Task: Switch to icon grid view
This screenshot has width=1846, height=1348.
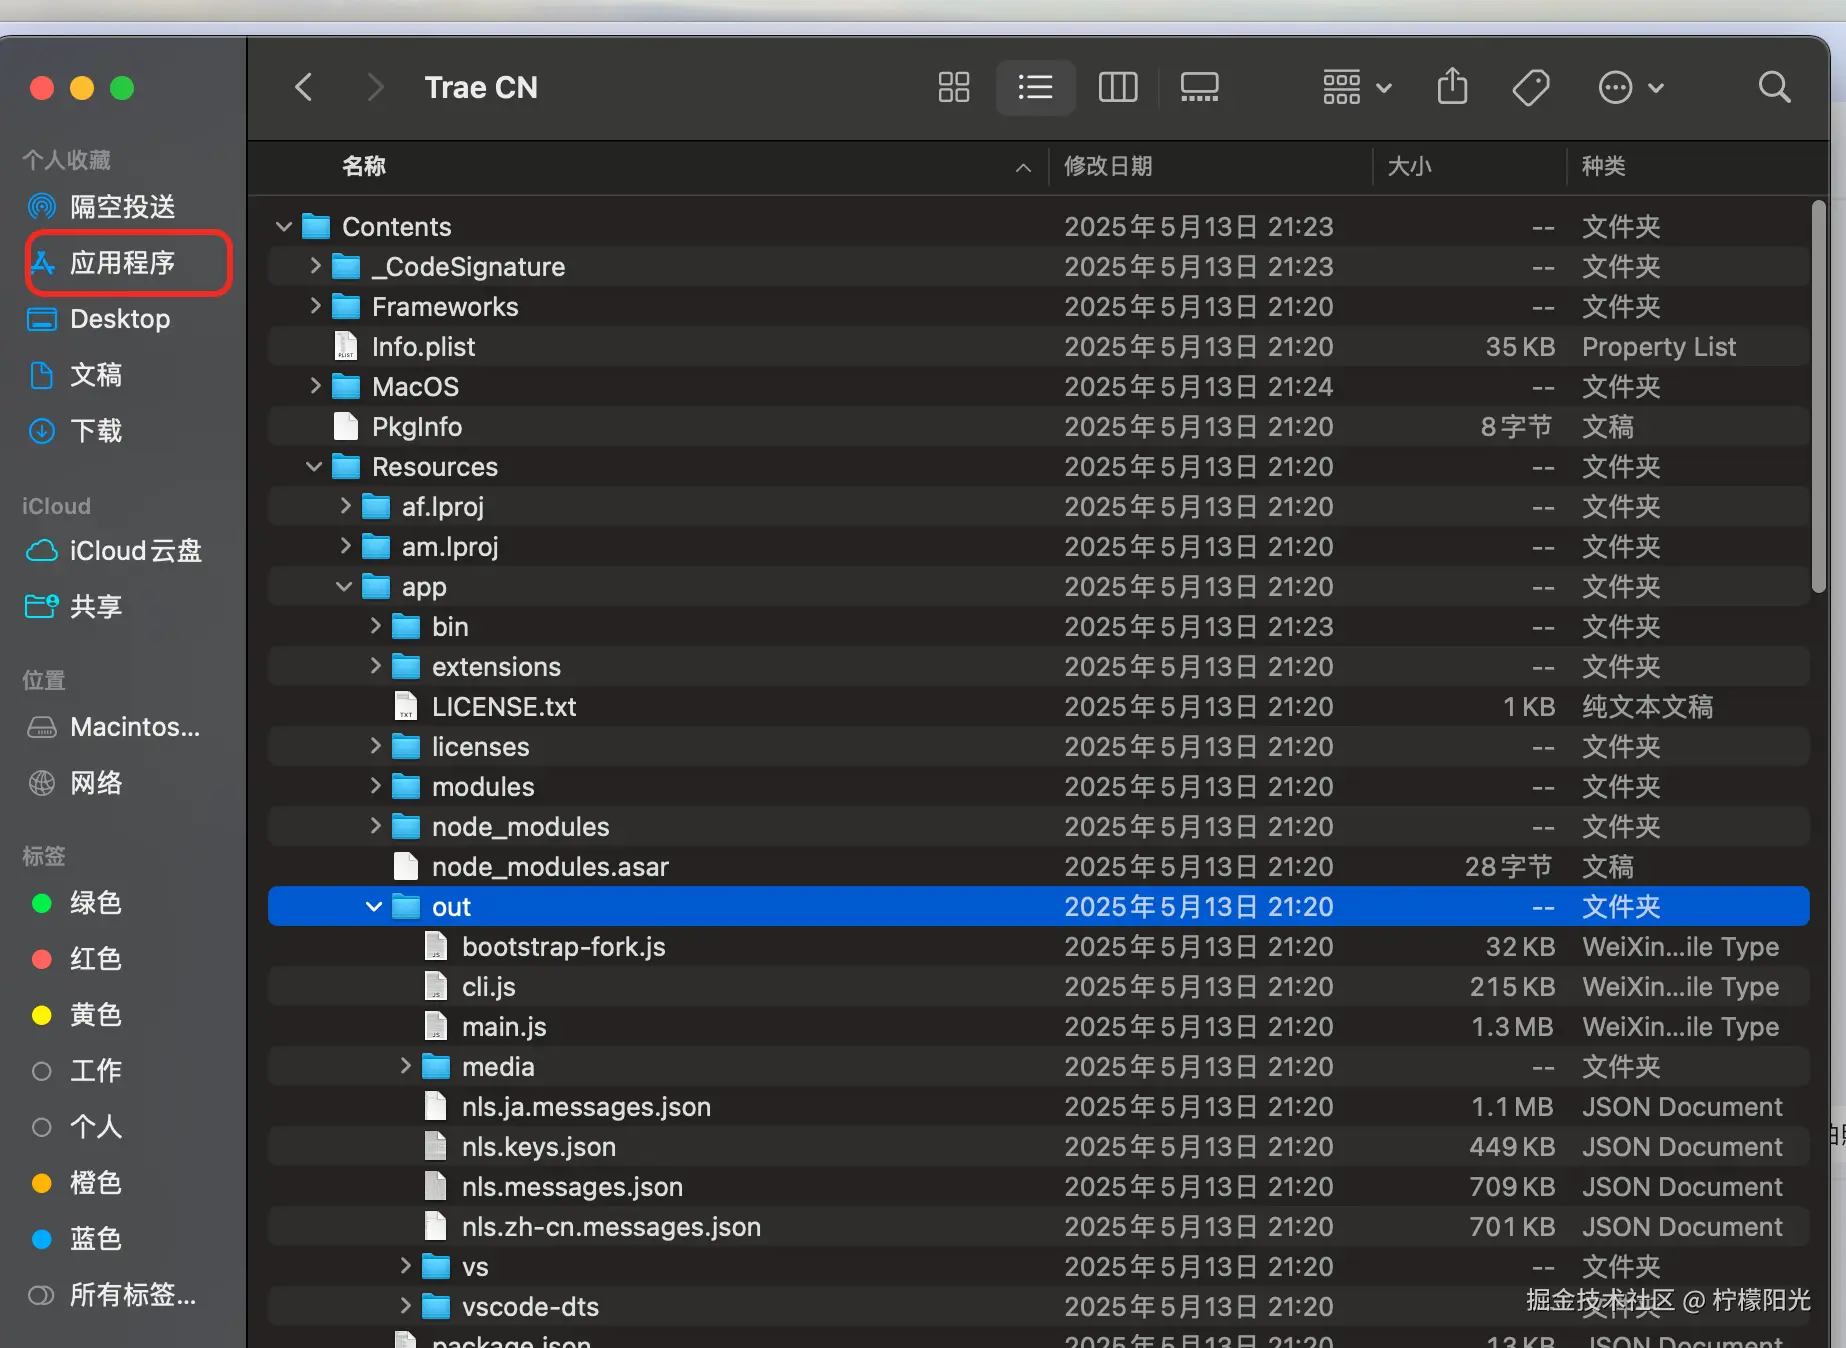Action: (x=954, y=88)
